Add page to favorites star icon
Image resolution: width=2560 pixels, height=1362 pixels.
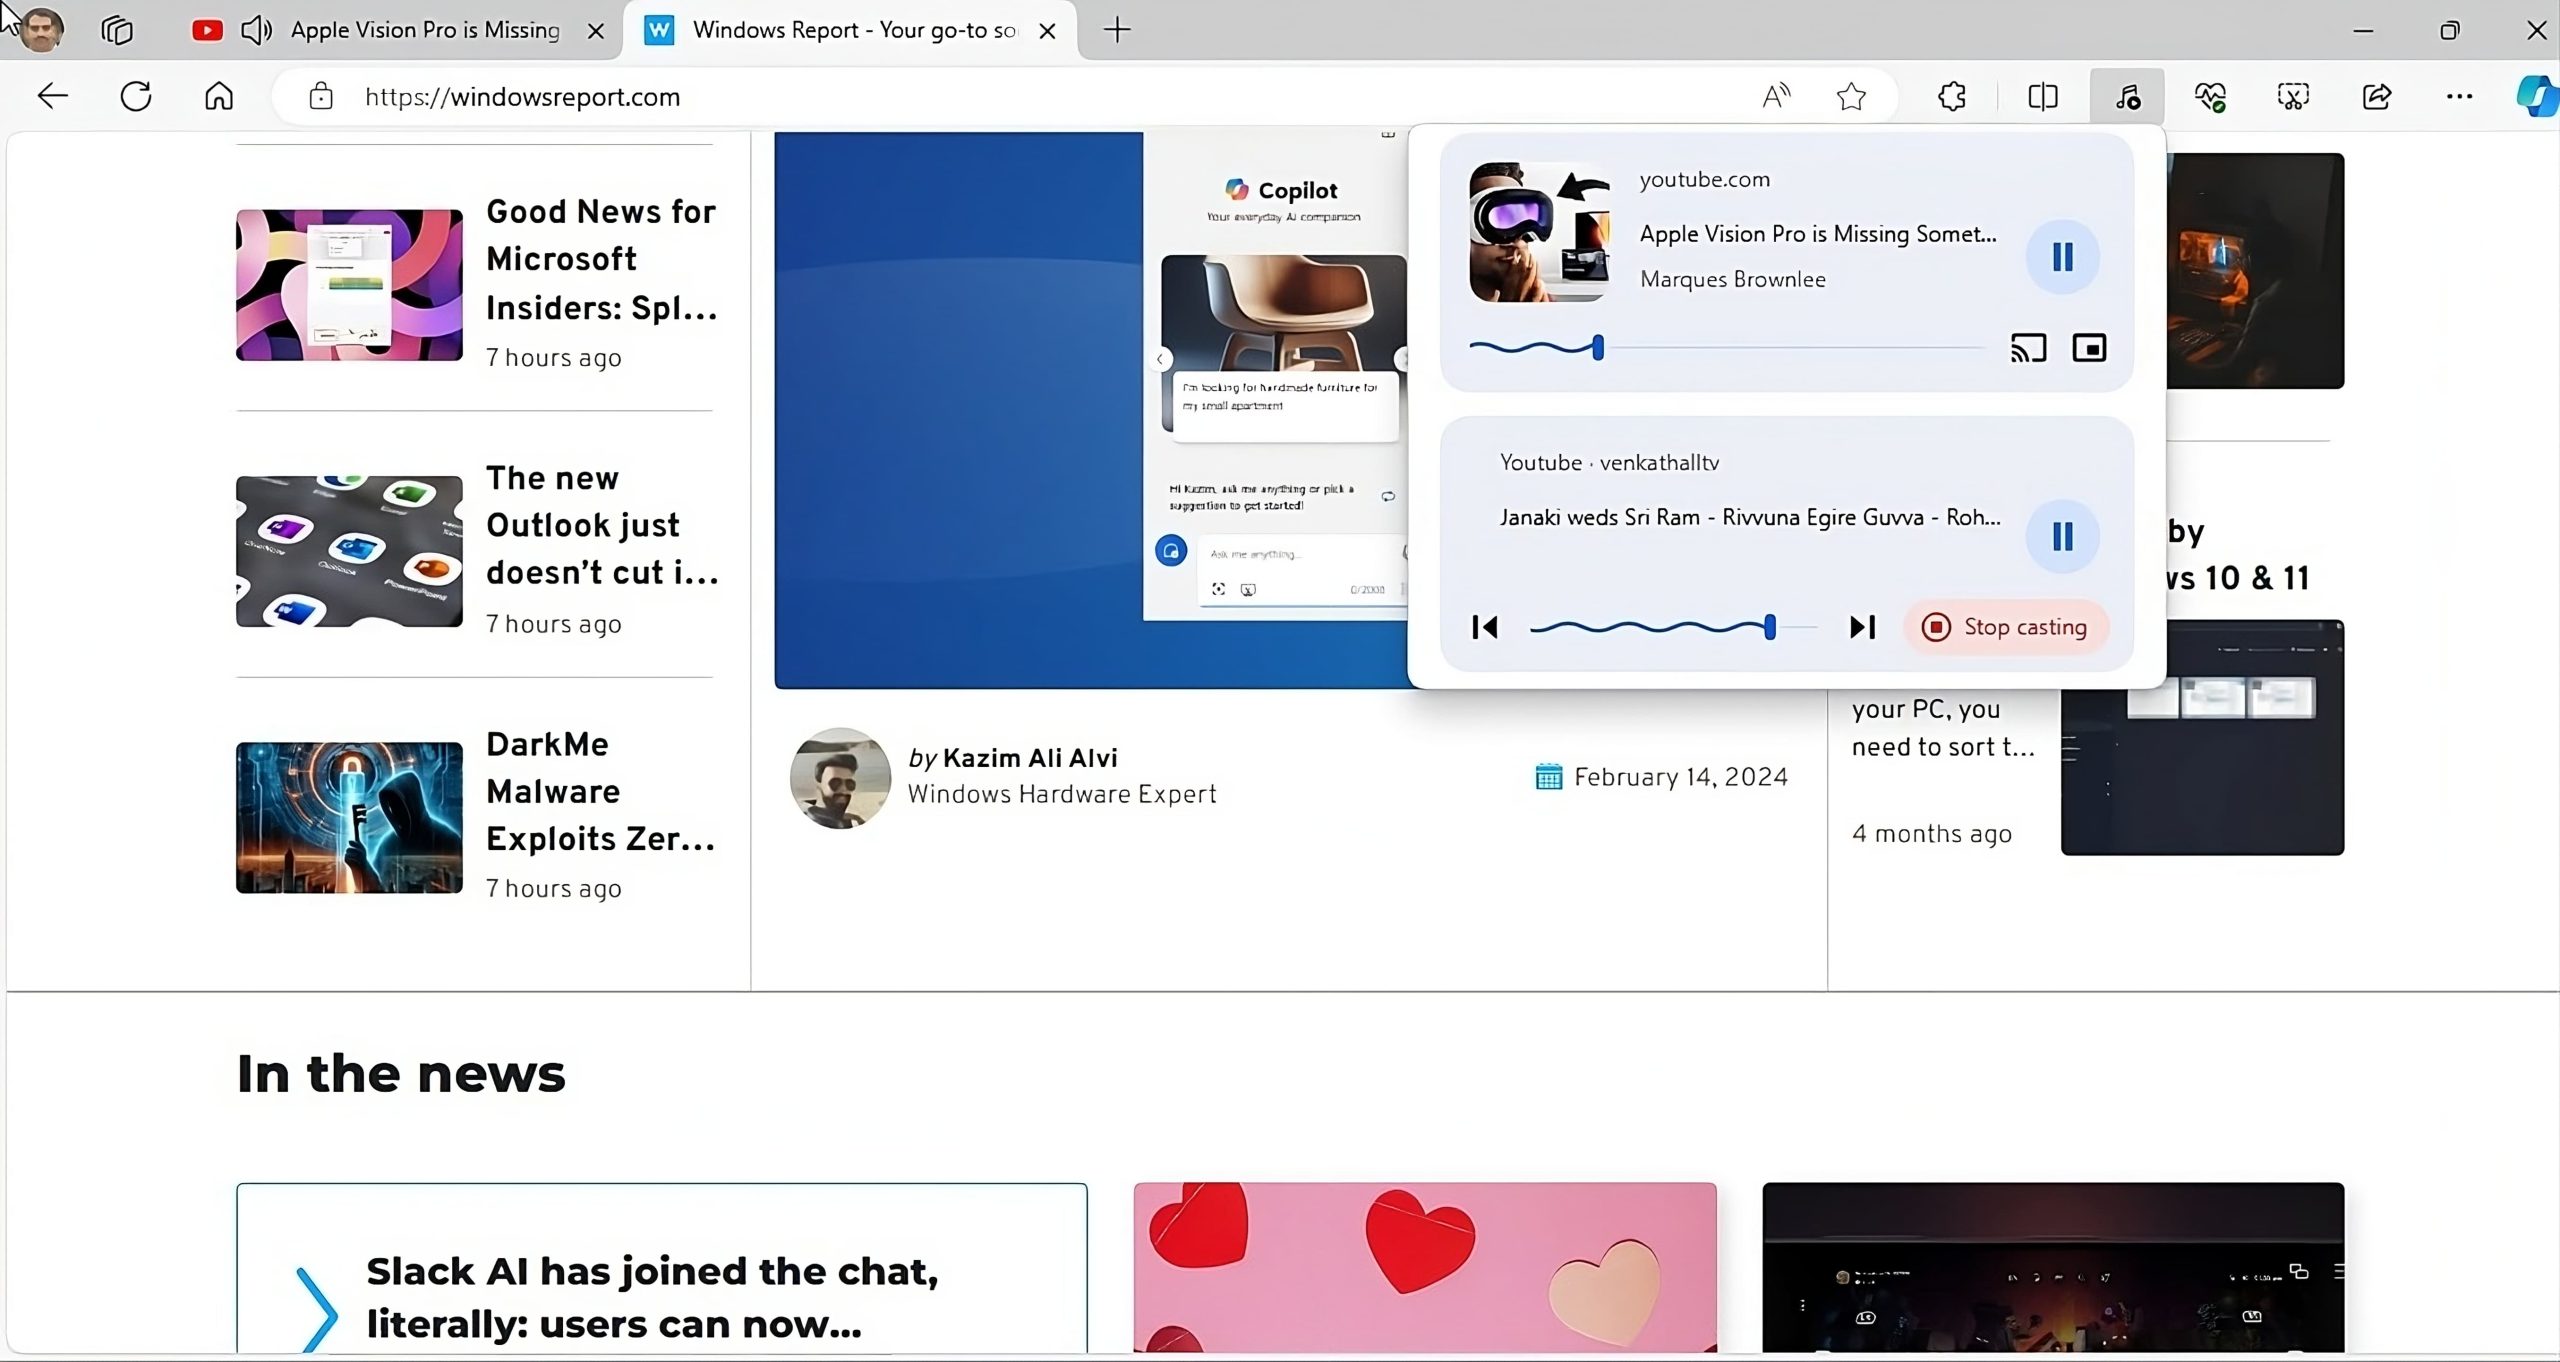[1851, 96]
